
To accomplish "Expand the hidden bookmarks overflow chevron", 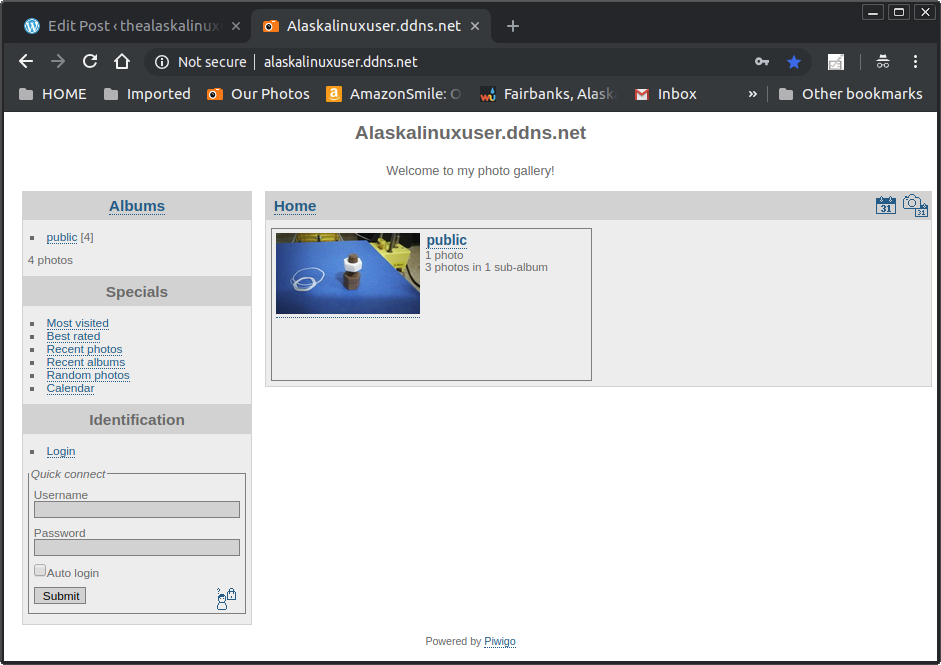I will pyautogui.click(x=752, y=94).
